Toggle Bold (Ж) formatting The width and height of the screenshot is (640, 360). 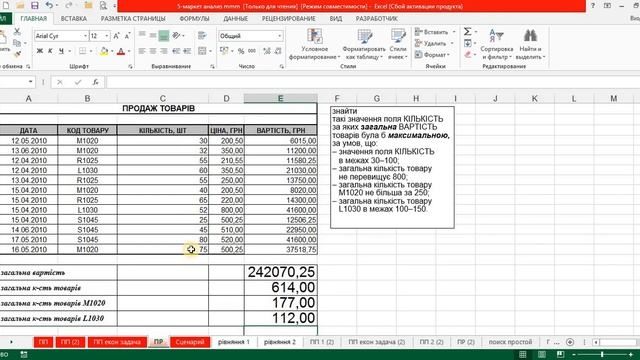pyautogui.click(x=40, y=51)
